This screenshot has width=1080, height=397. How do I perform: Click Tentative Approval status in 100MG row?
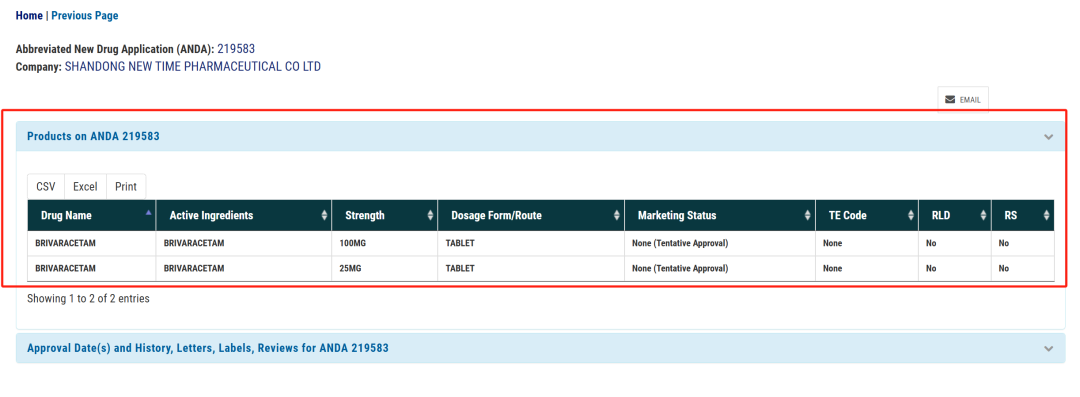720,243
